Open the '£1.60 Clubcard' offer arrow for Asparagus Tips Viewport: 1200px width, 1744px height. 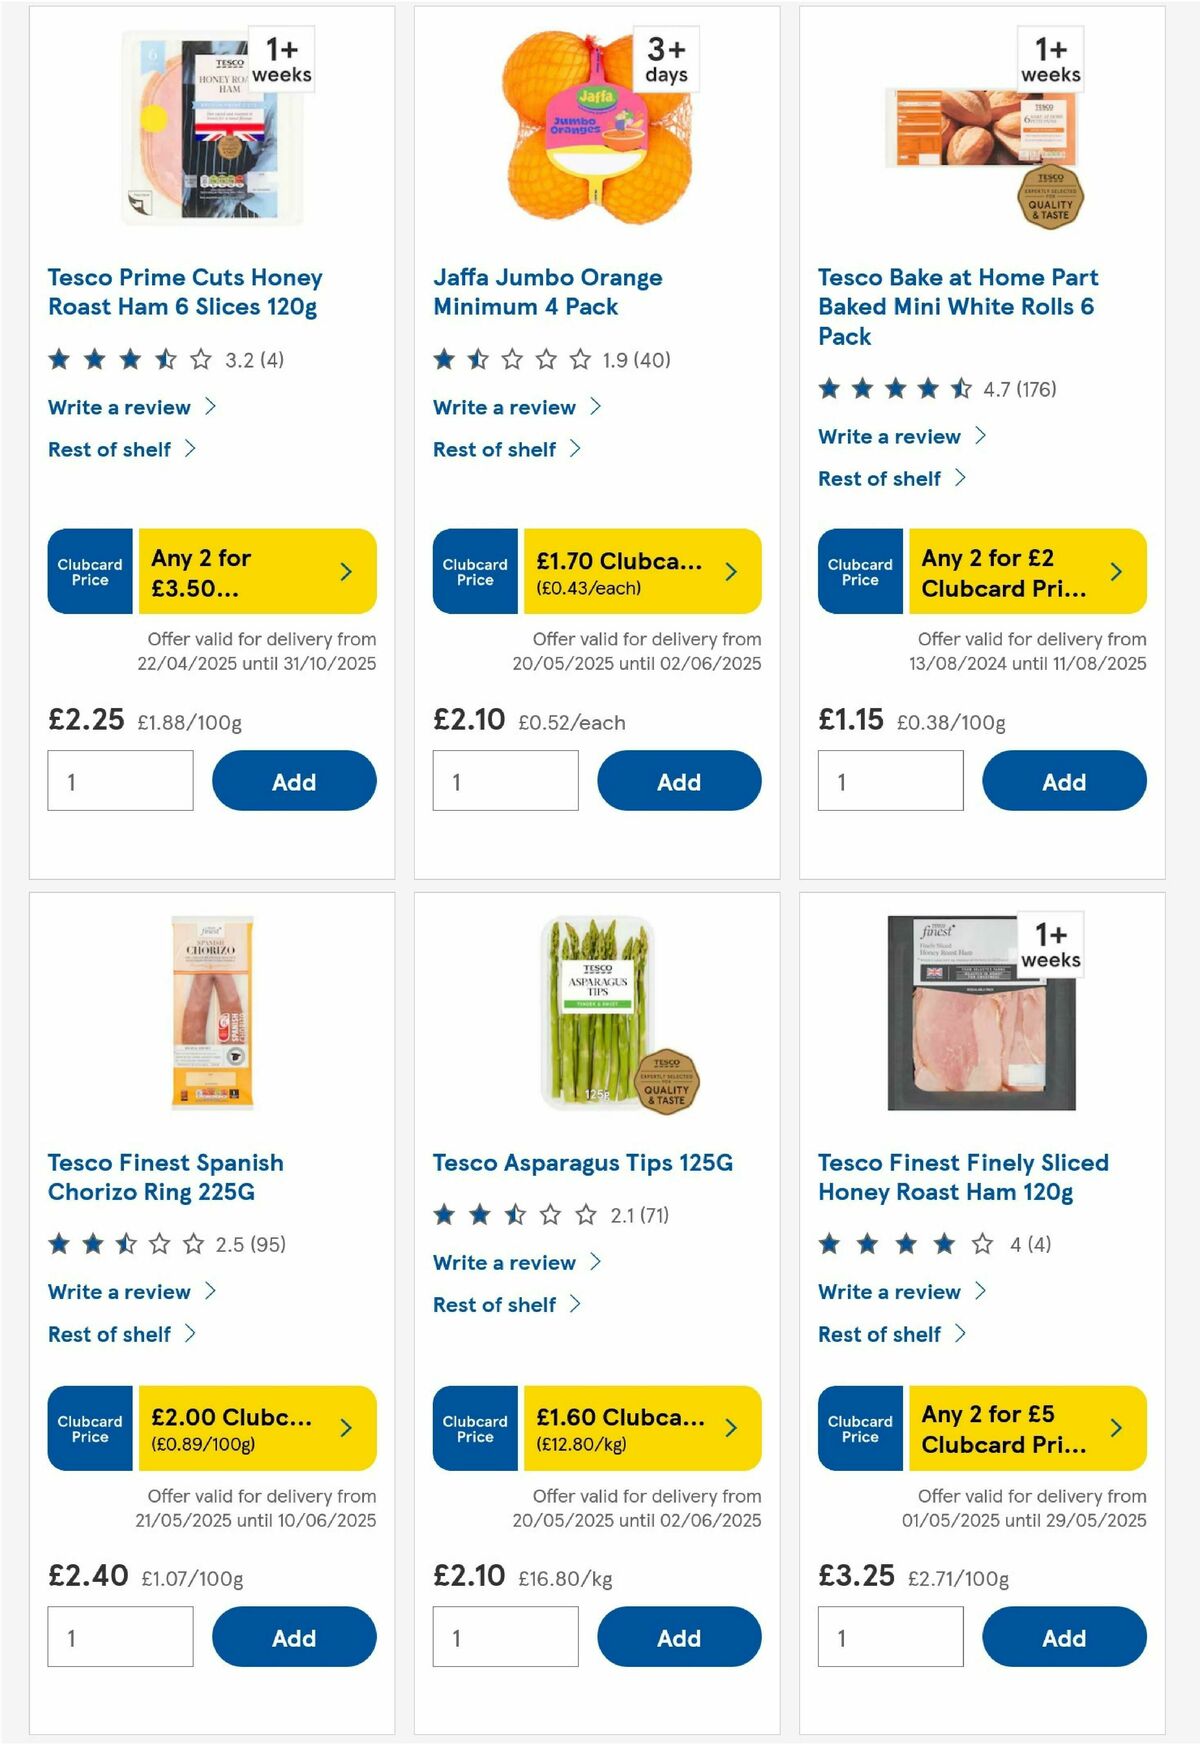(x=731, y=1429)
